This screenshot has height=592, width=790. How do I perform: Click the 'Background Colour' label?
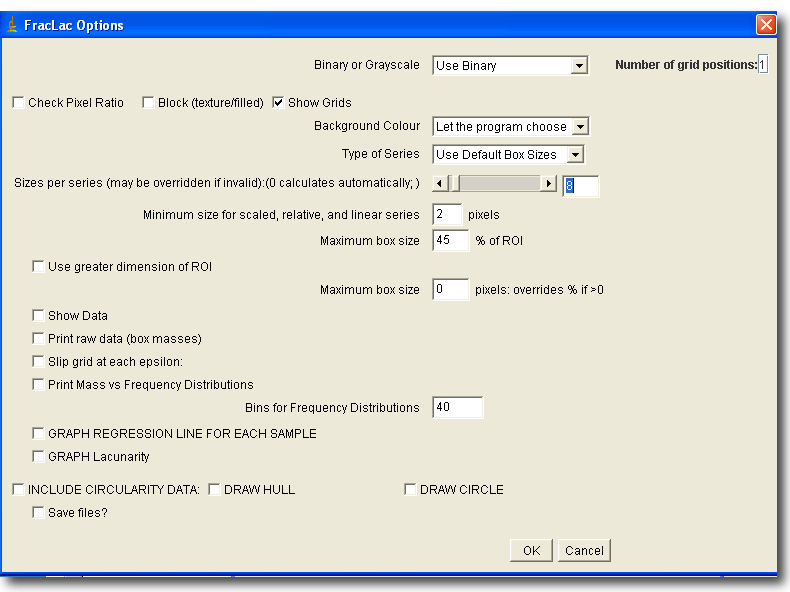[x=367, y=126]
